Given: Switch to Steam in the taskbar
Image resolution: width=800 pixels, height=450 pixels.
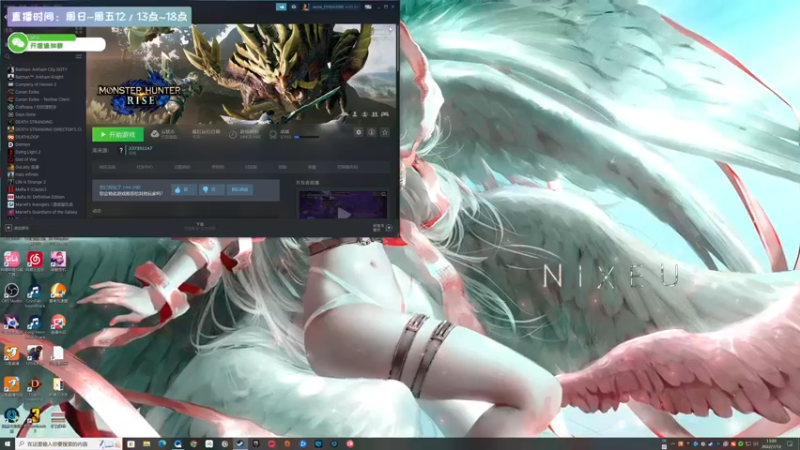Looking at the screenshot, I should (x=240, y=444).
